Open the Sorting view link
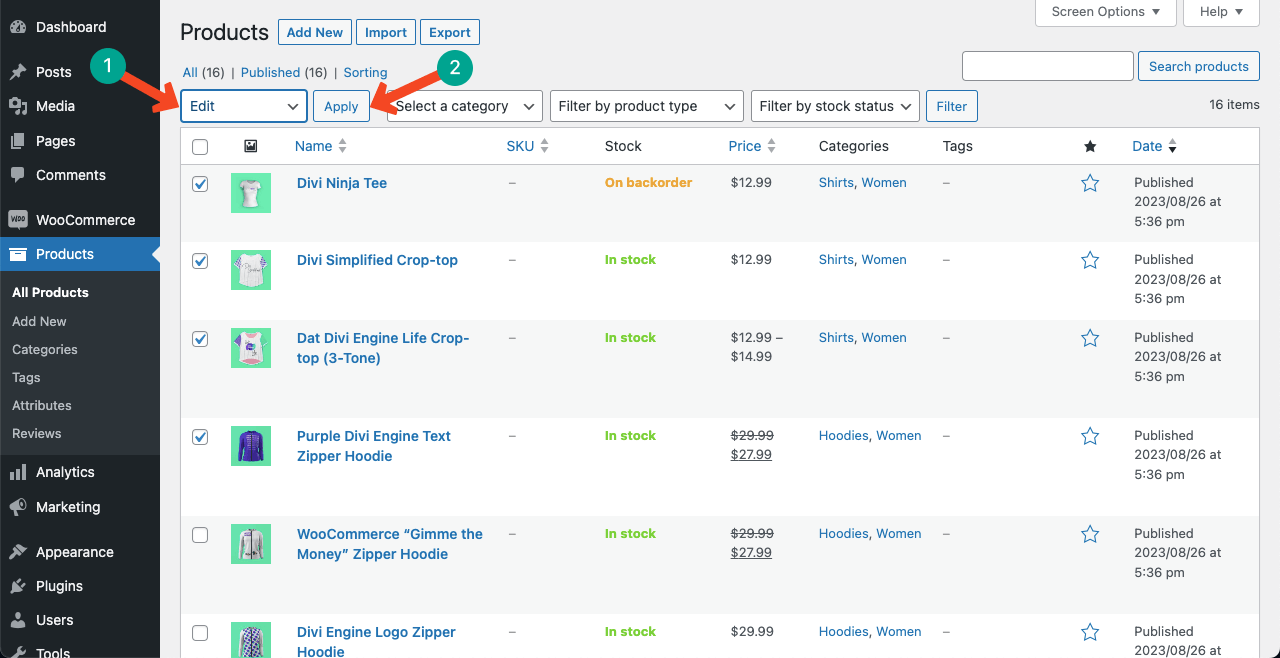Viewport: 1280px width, 658px height. 365,72
